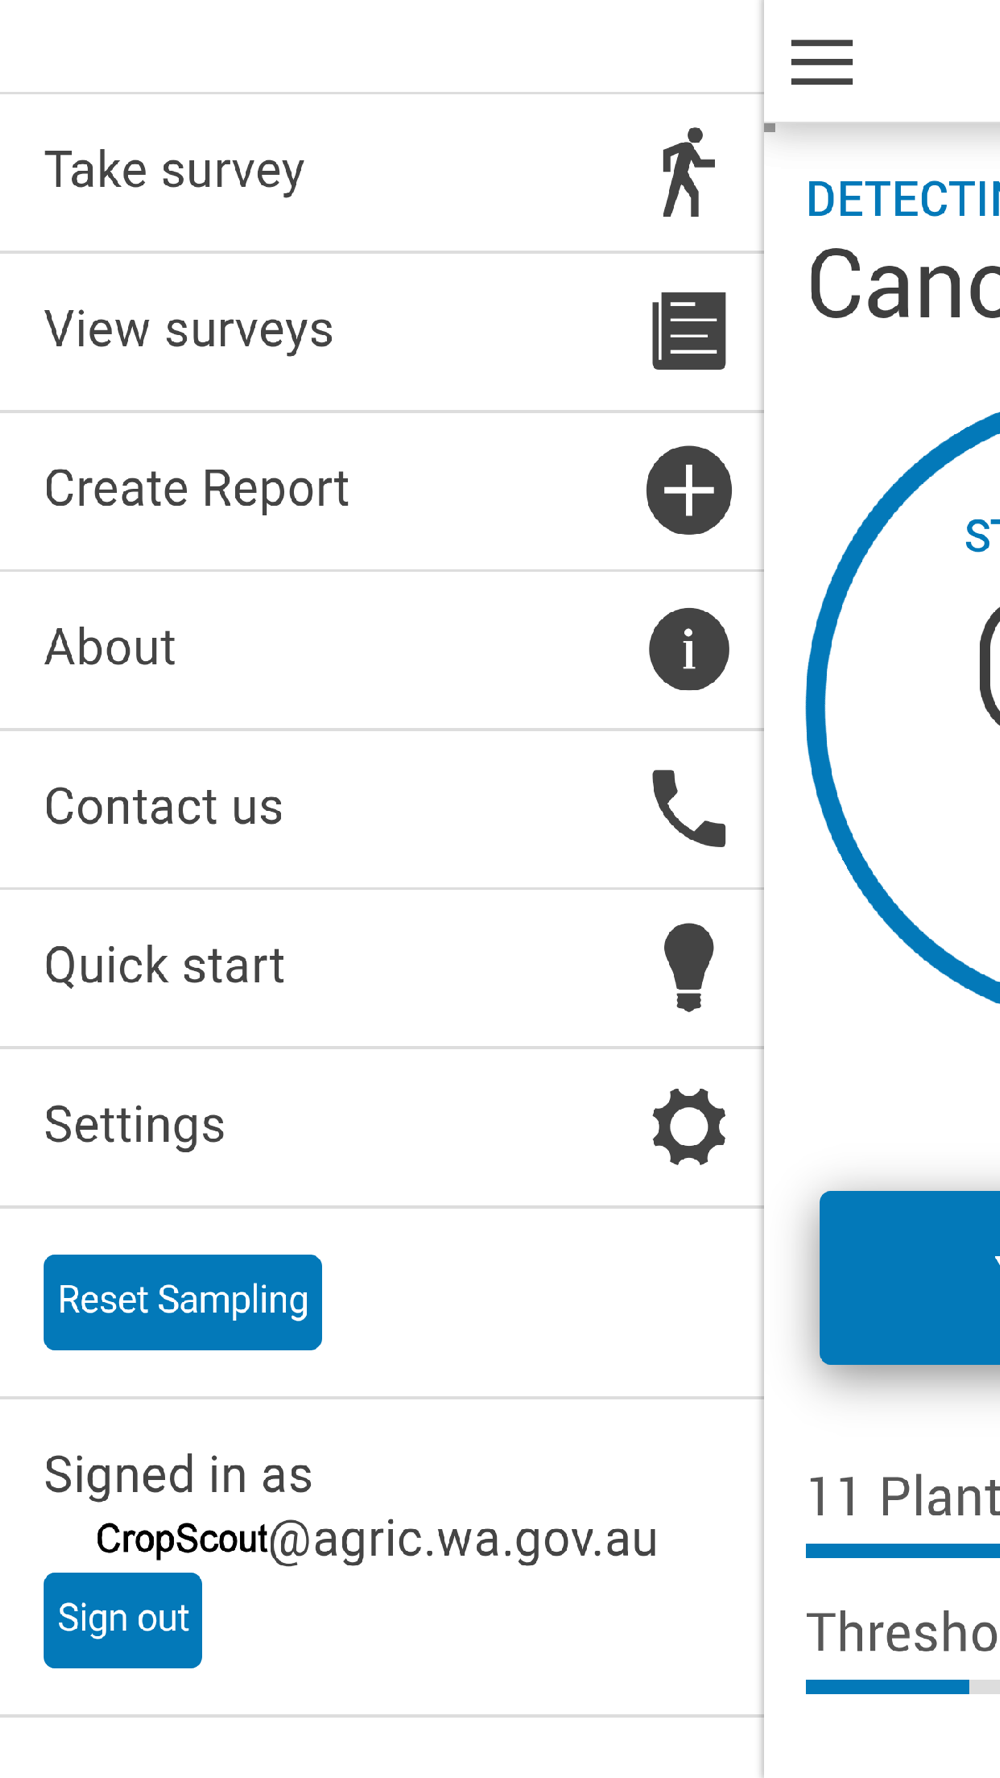The image size is (1000, 1778).
Task: Tap the Quick start lightbulb icon
Action: tap(689, 967)
